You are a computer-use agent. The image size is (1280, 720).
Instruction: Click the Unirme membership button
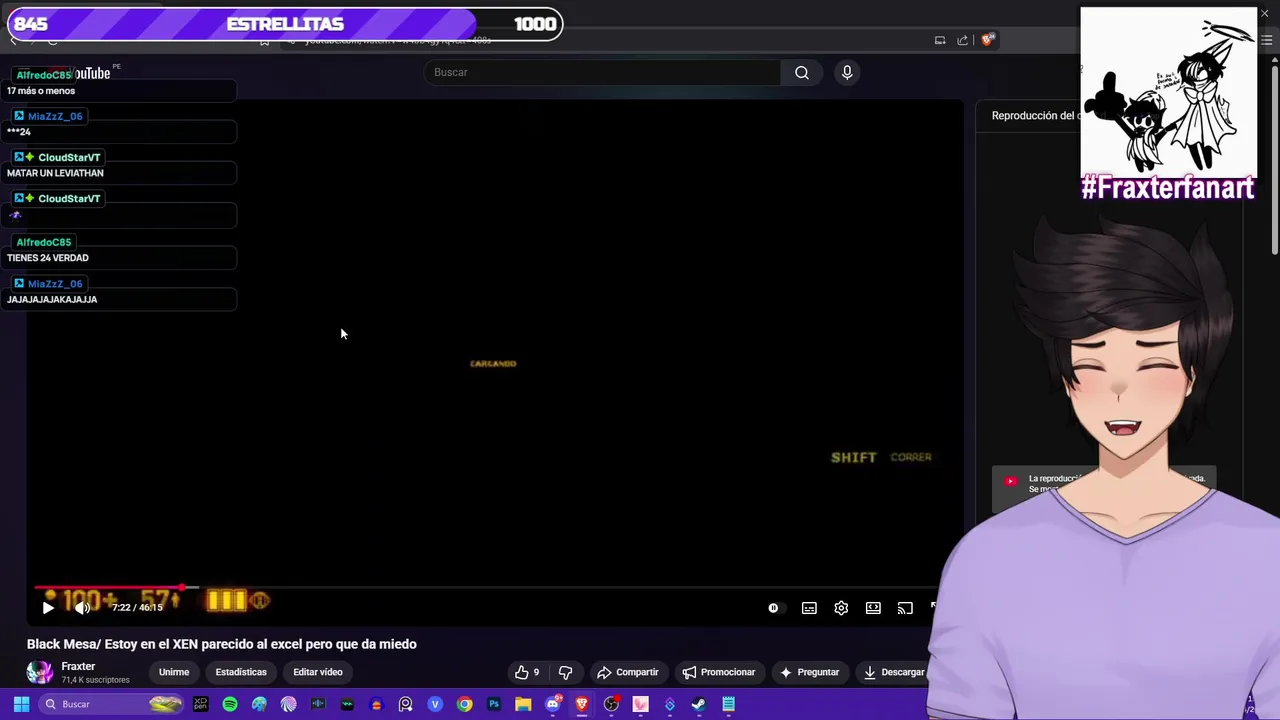(x=174, y=672)
